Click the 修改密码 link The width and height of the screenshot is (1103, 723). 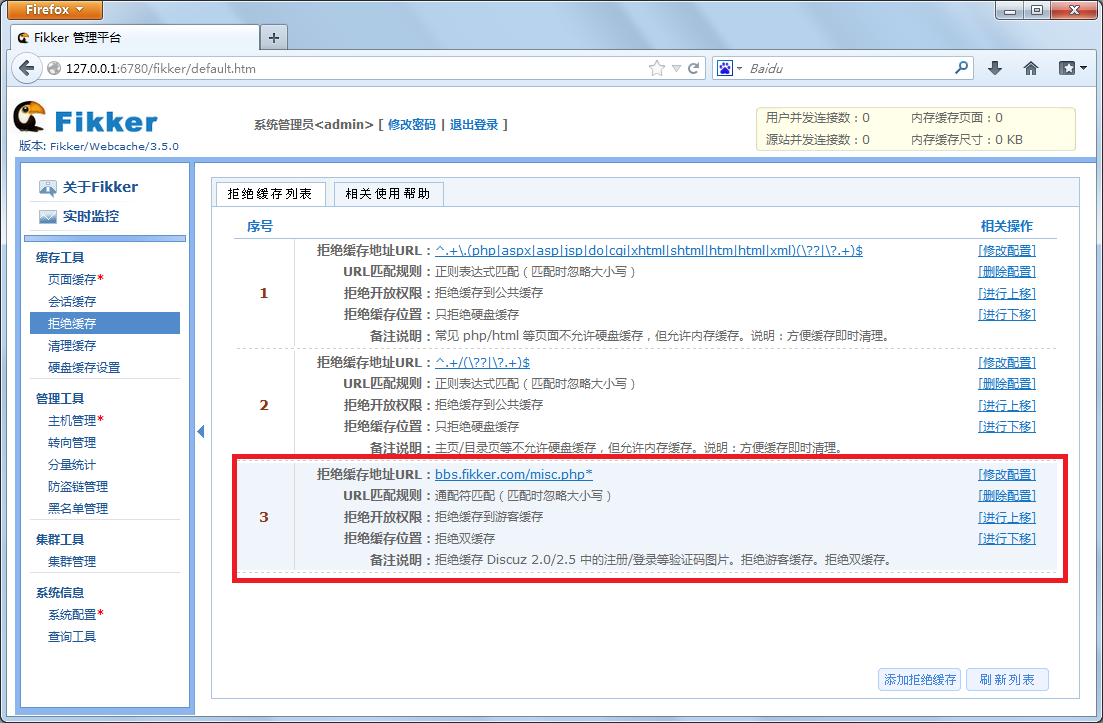[412, 124]
